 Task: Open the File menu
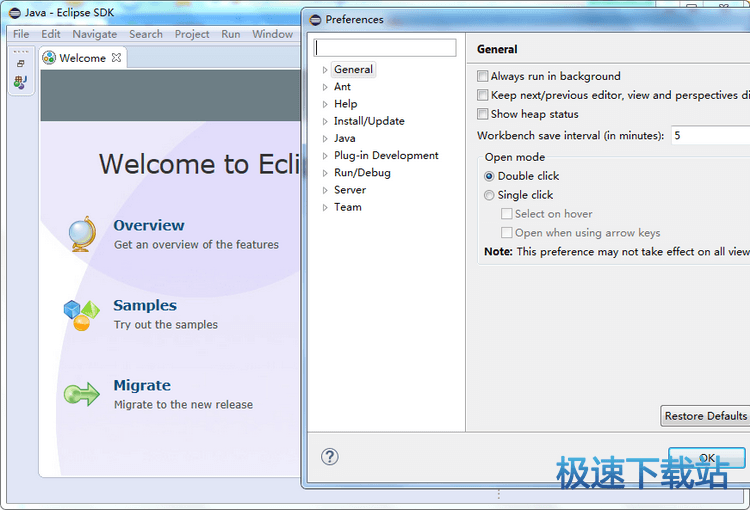(x=21, y=34)
